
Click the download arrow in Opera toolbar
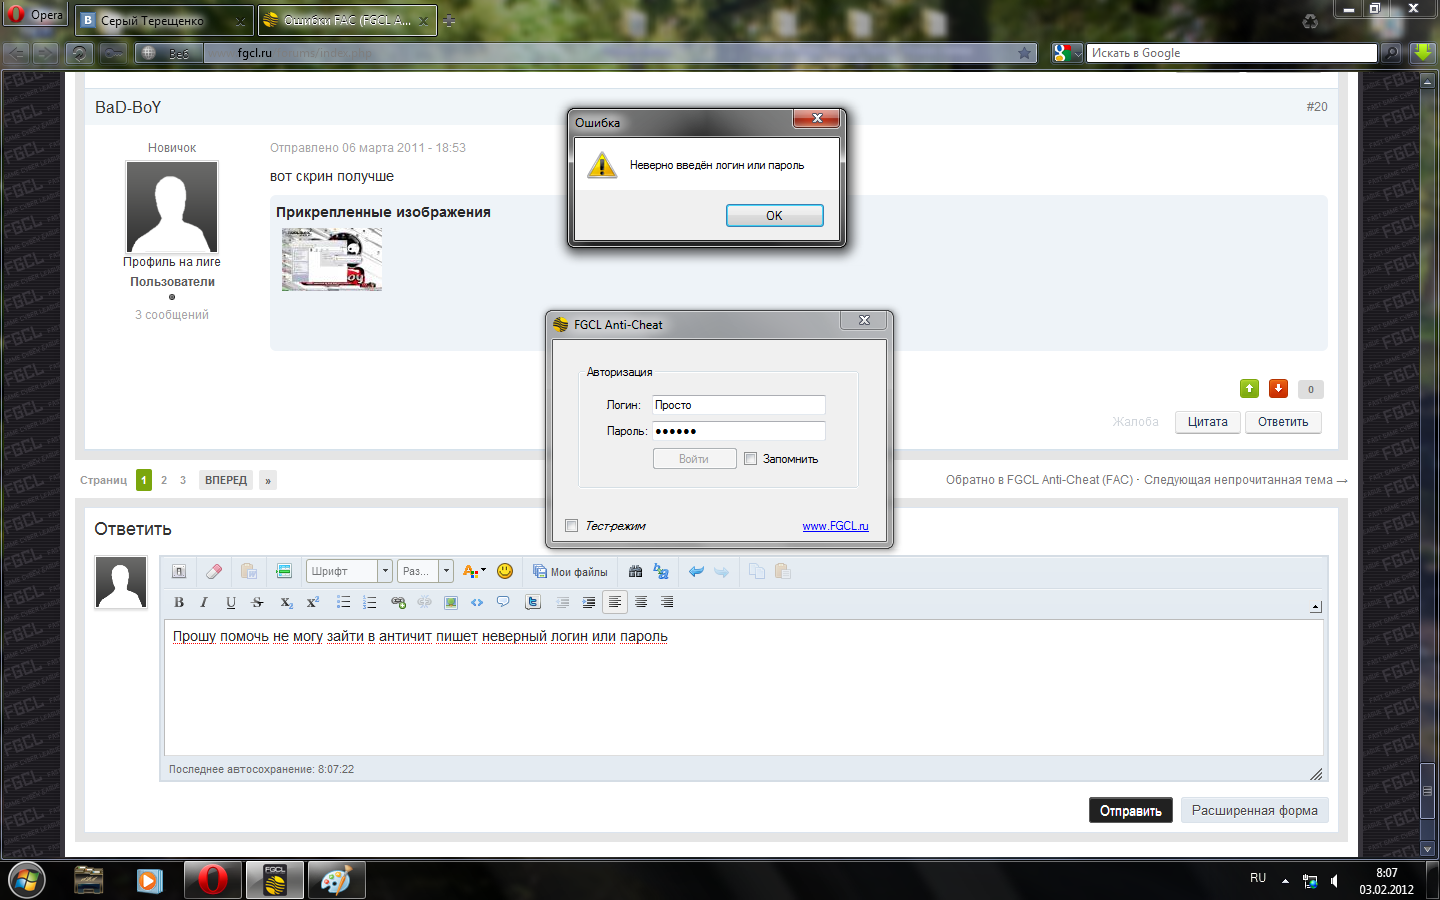pos(1423,53)
